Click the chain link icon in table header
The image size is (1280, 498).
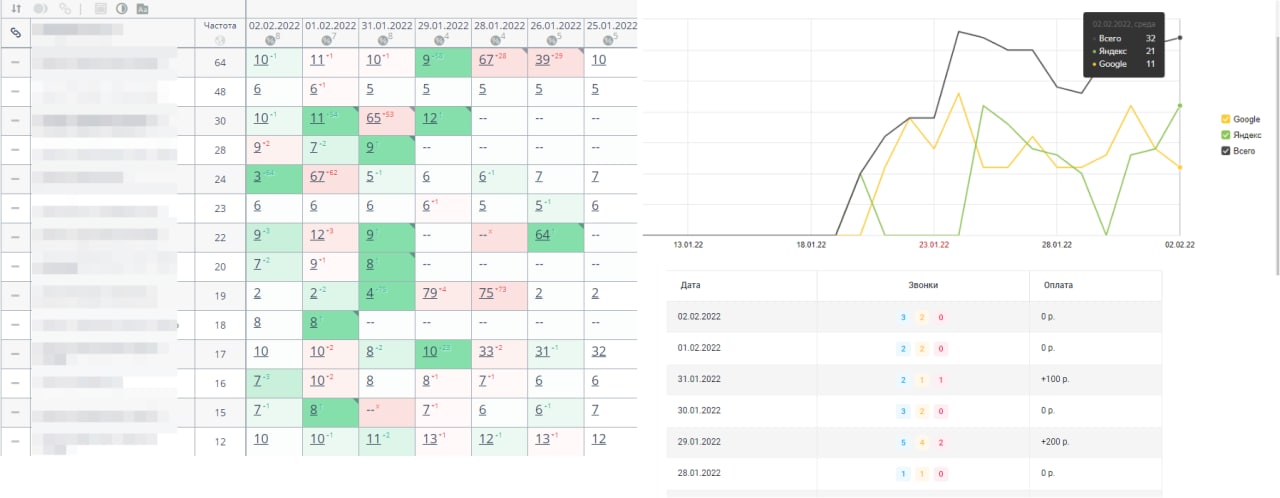pos(15,33)
